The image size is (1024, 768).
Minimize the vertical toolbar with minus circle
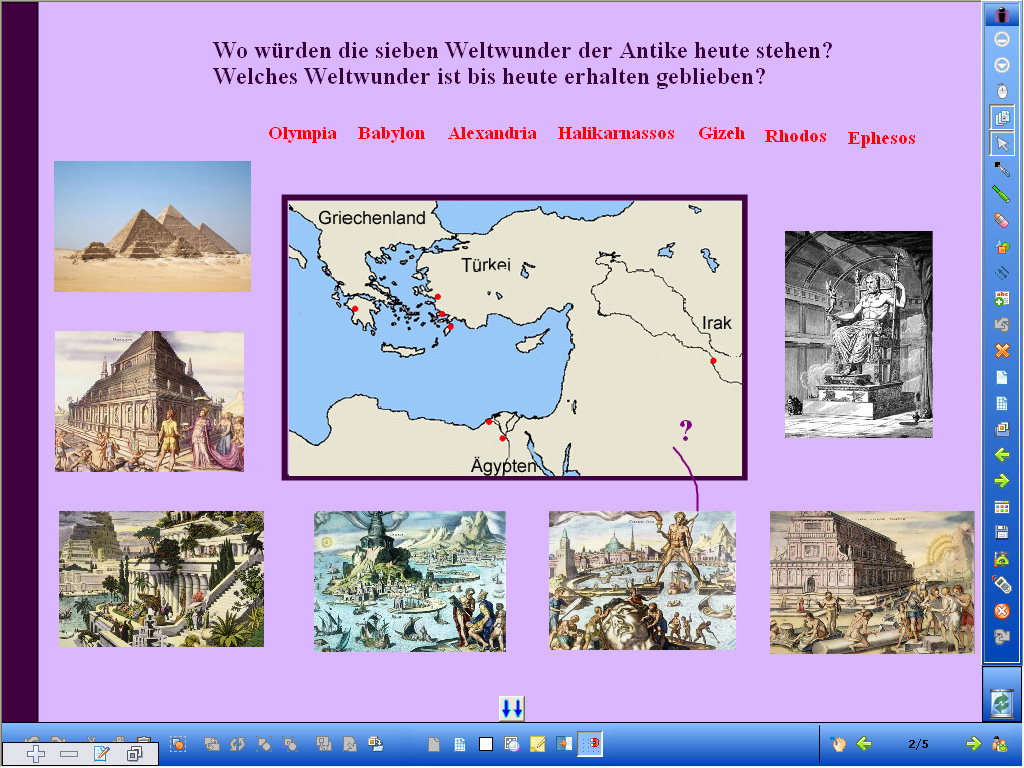click(1002, 39)
